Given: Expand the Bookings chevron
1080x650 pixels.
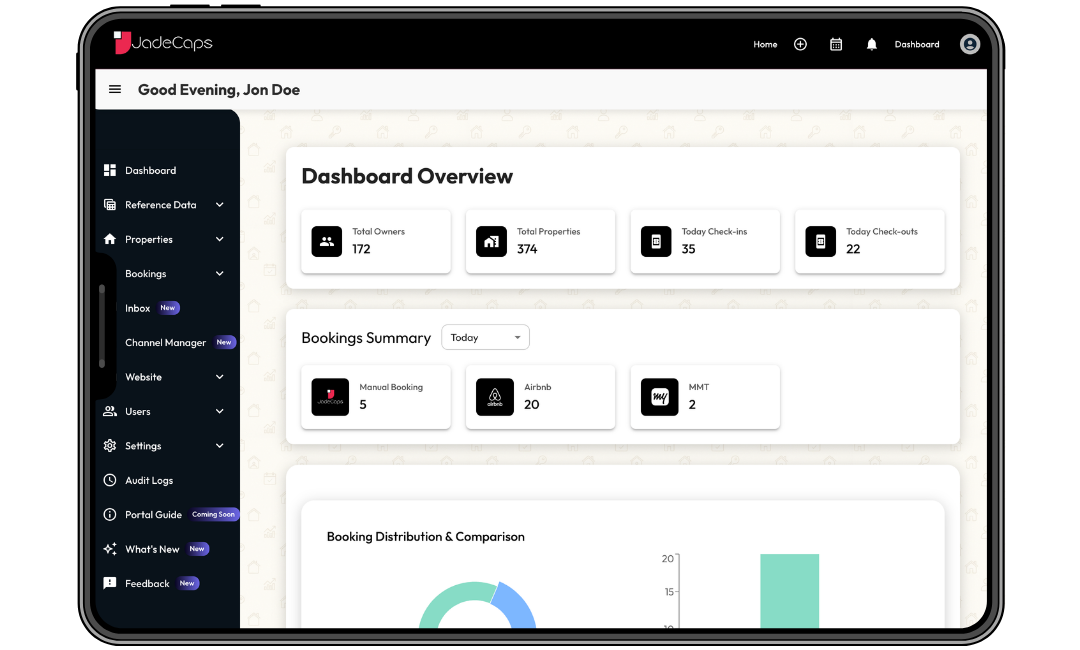Looking at the screenshot, I should pos(220,273).
